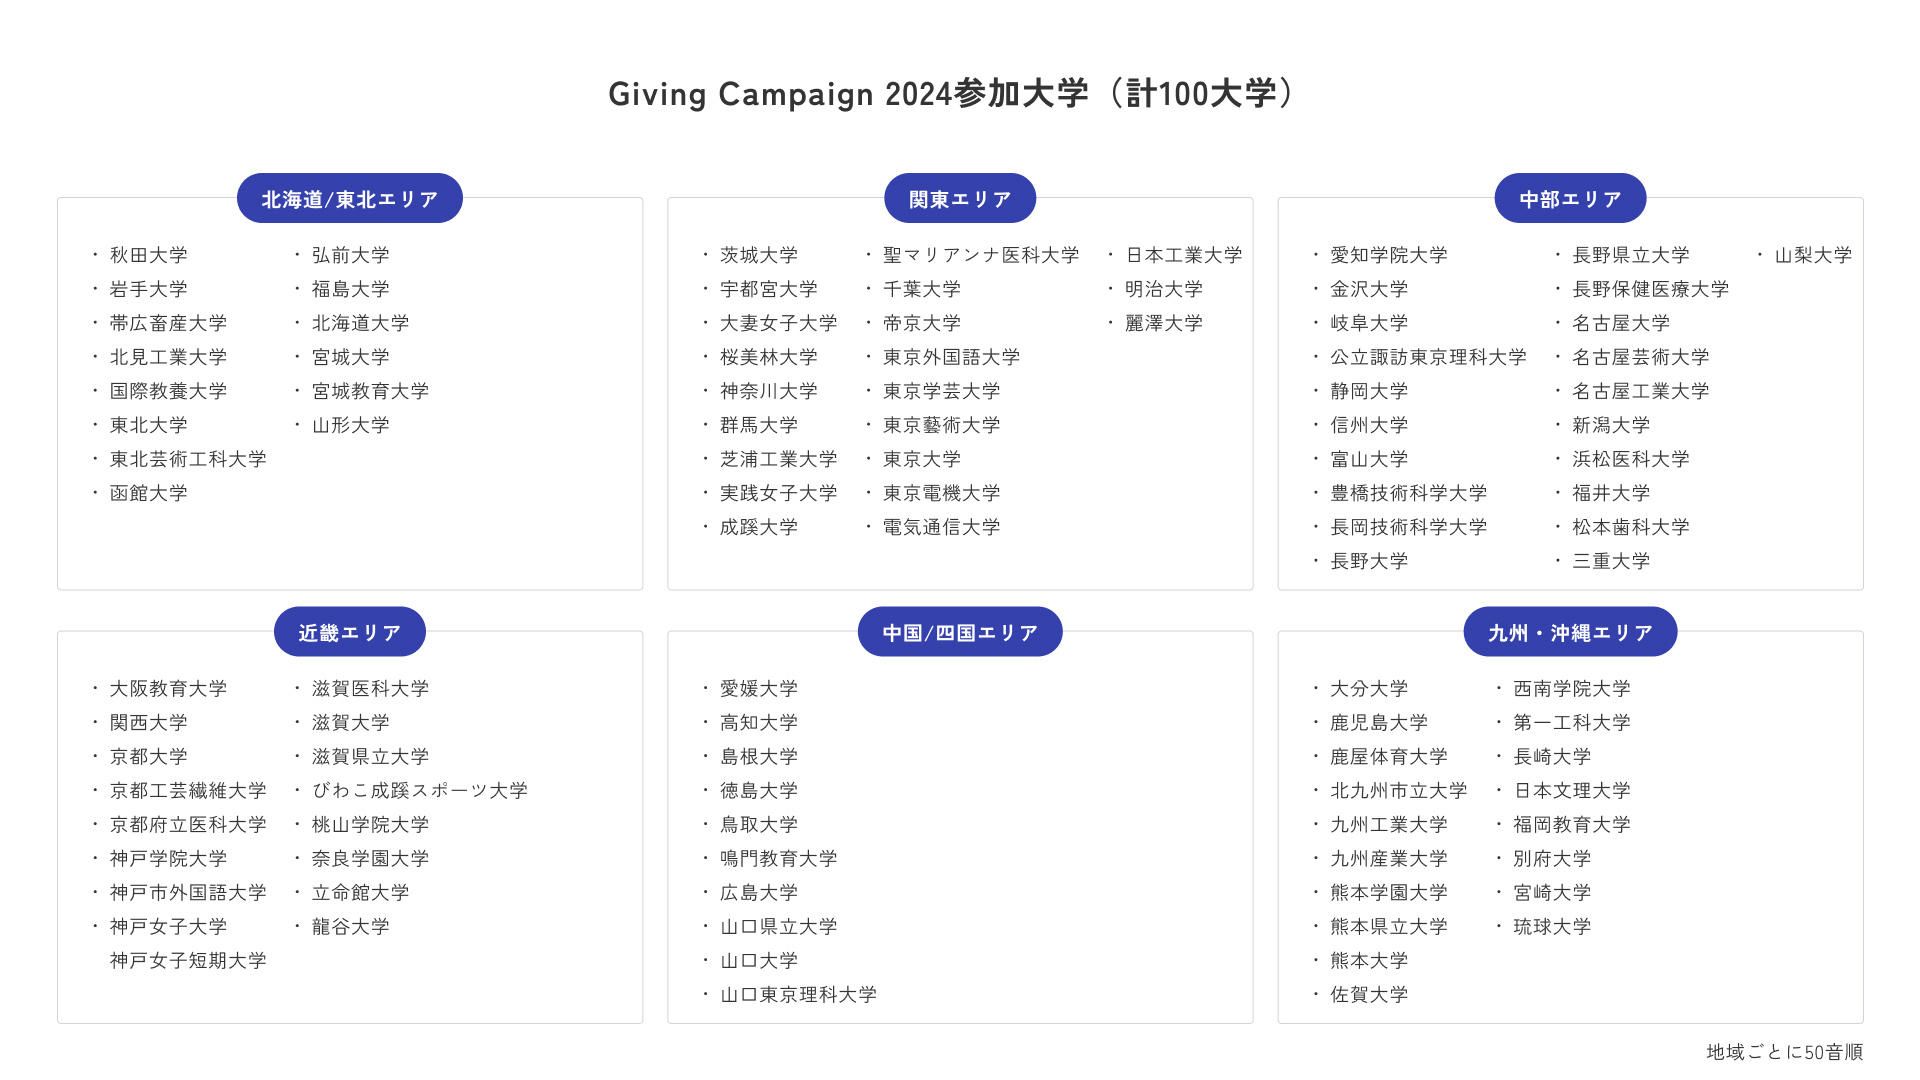Click the 中国/四国エリア header label
Image resolution: width=1920 pixels, height=1080 pixels.
[x=959, y=632]
